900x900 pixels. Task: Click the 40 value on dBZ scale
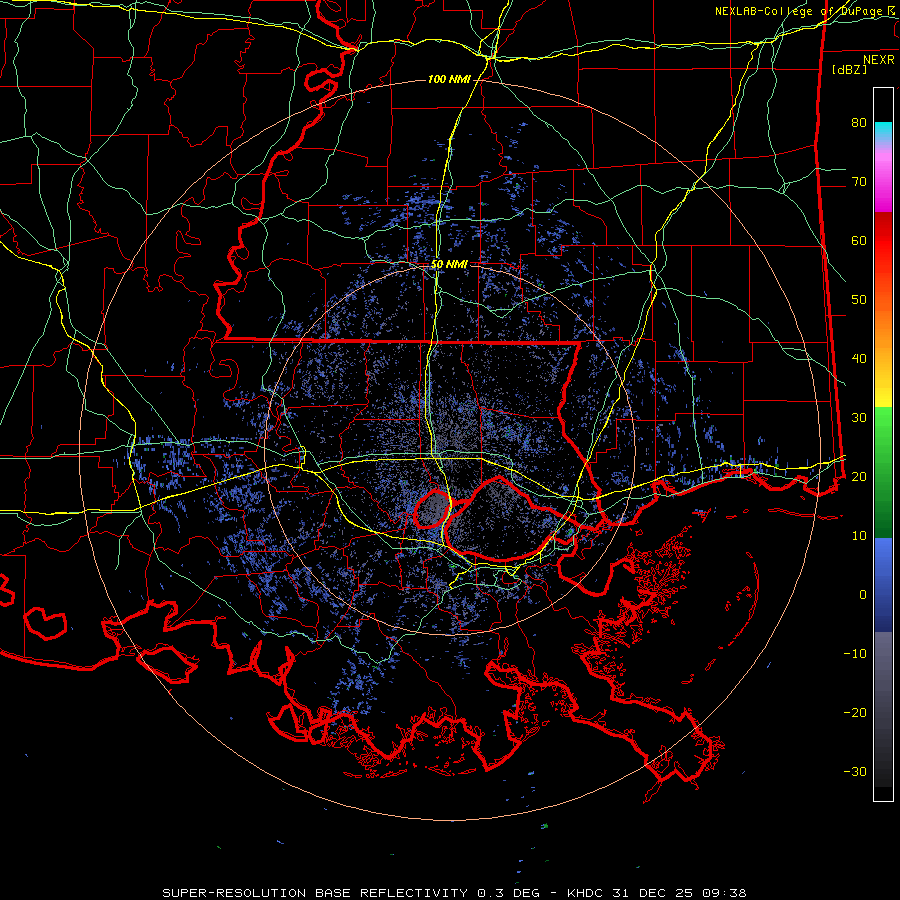pyautogui.click(x=859, y=359)
